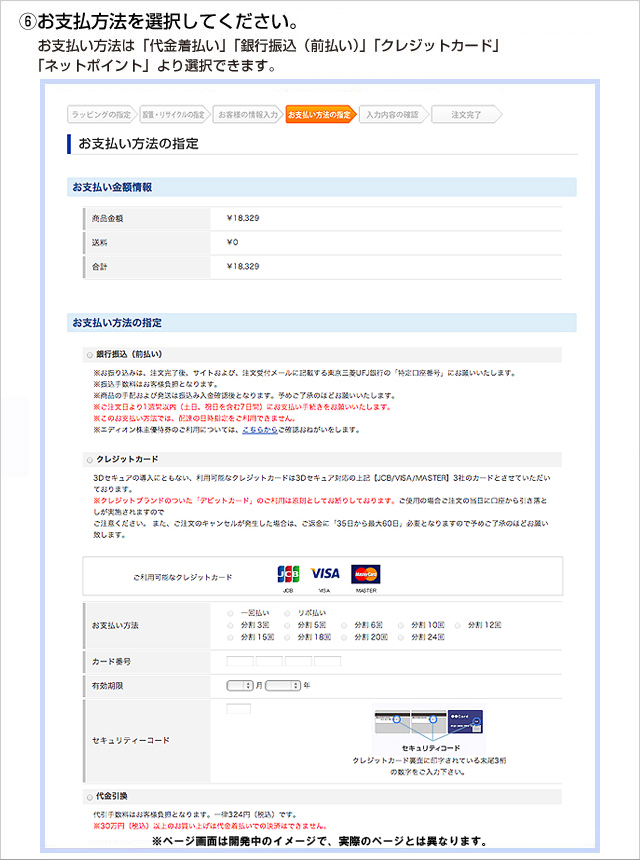The image size is (640, 860).
Task: Select 分割 24回 installment option
Action: [401, 637]
